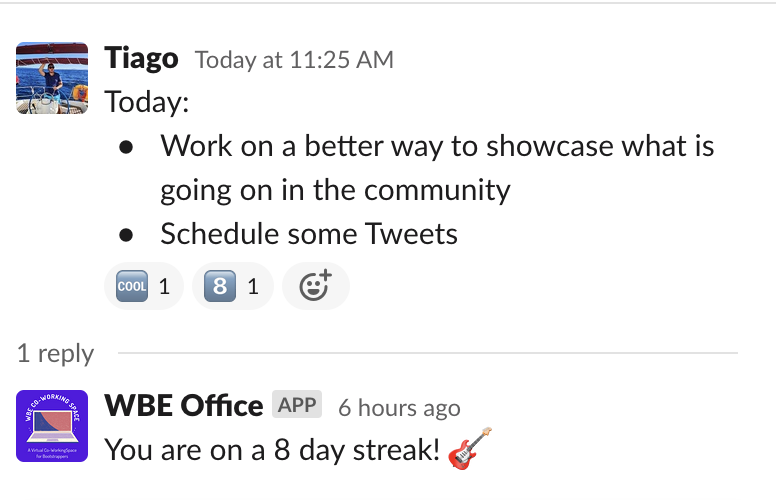This screenshot has height=500, width=776.
Task: Click the bullet point before "Schedule some Tweets"
Action: click(x=126, y=235)
